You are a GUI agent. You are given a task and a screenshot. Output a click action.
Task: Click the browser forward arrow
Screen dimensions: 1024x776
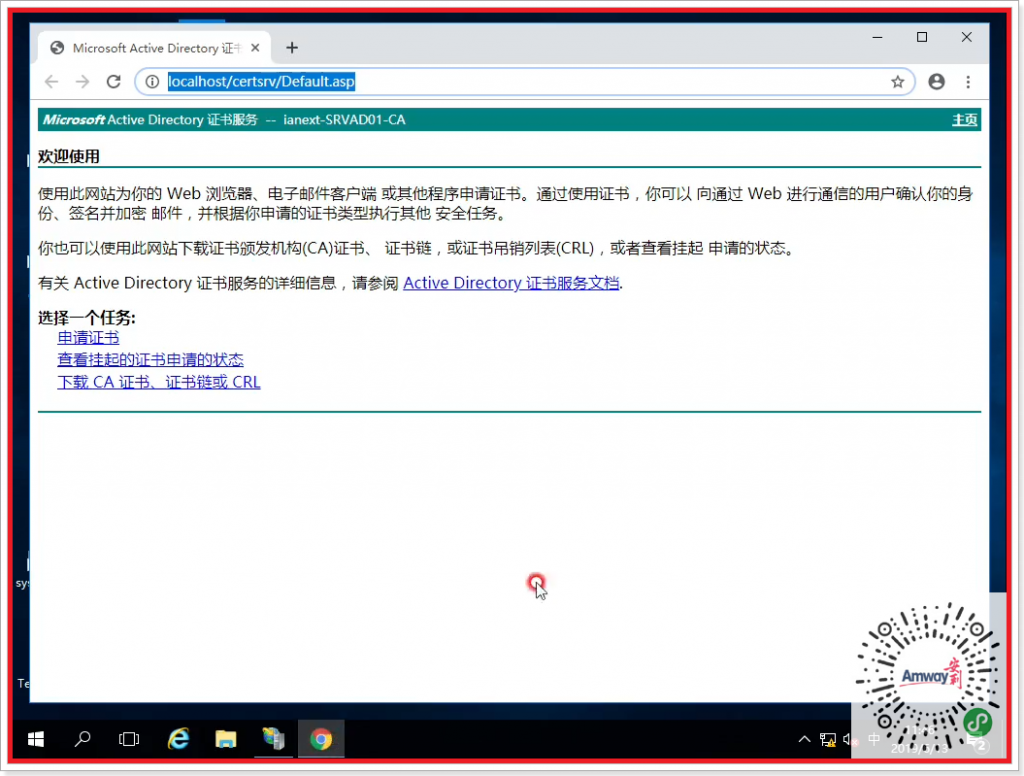(x=82, y=82)
